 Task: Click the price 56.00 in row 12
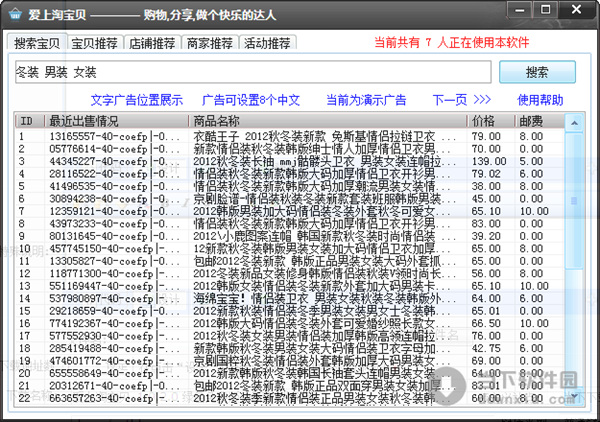[486, 274]
